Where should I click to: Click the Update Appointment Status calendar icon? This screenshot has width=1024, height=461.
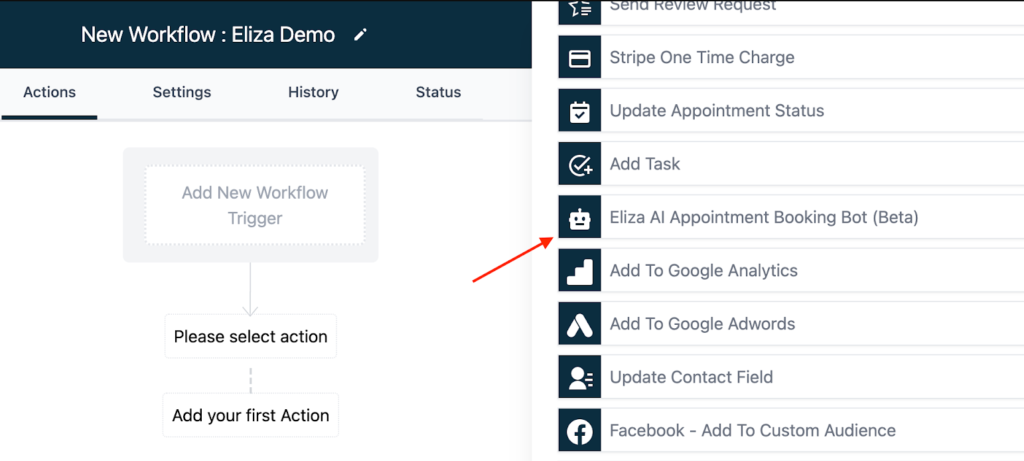[x=580, y=111]
